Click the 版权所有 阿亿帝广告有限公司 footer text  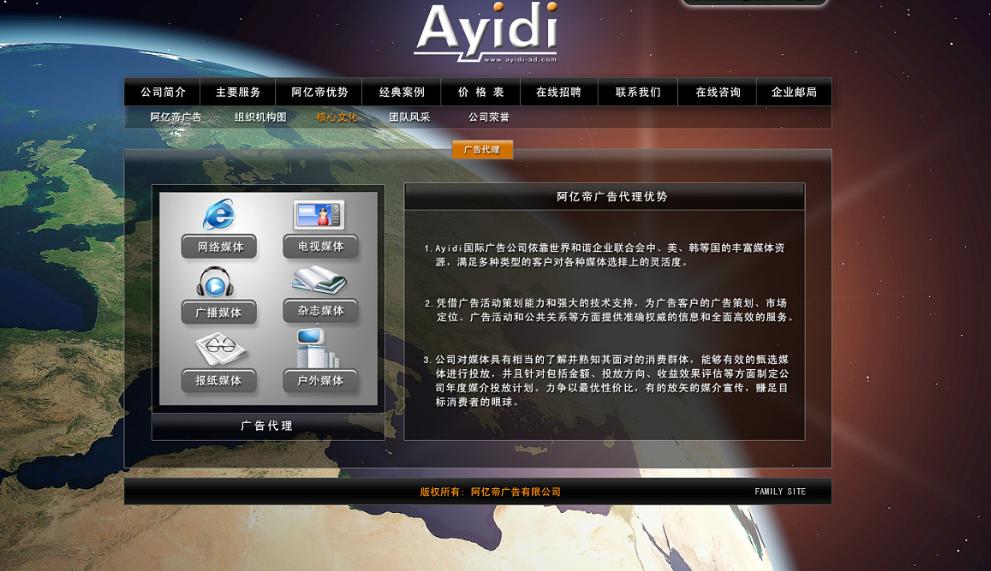490,491
